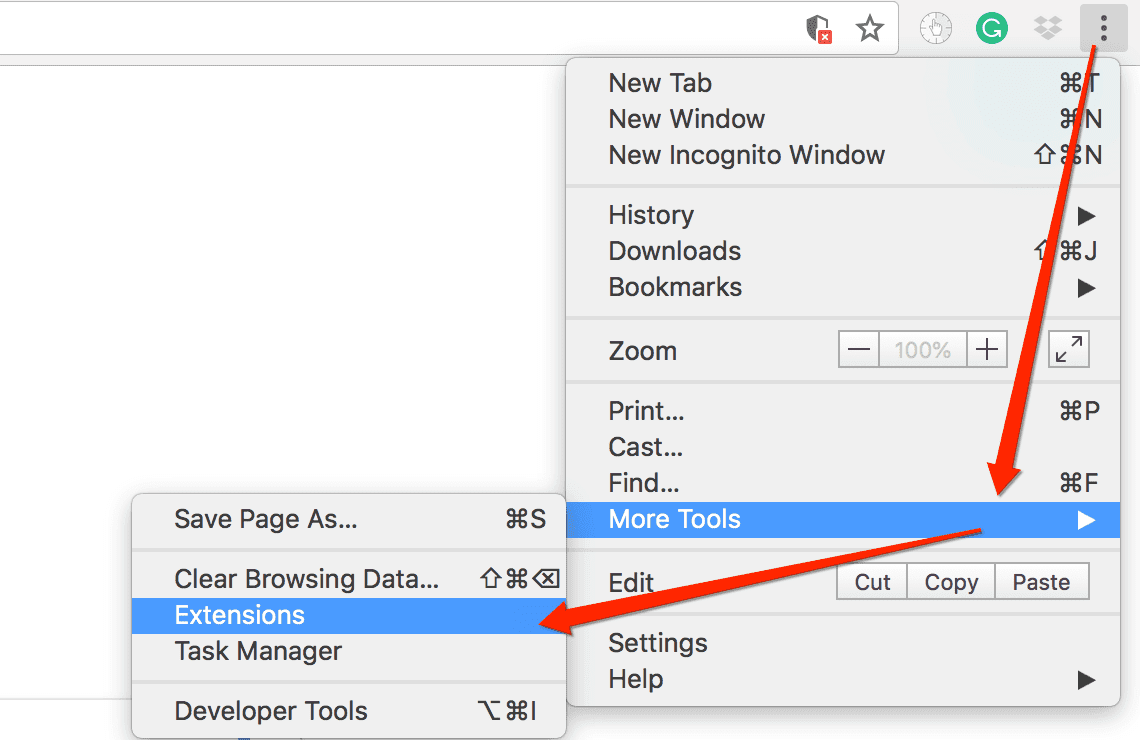Open Task Manager from the submenu
The image size is (1142, 740).
258,651
